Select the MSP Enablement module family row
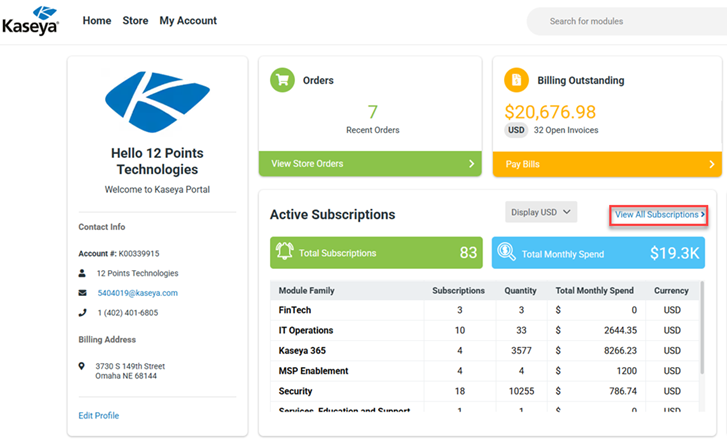This screenshot has width=727, height=440. point(485,371)
